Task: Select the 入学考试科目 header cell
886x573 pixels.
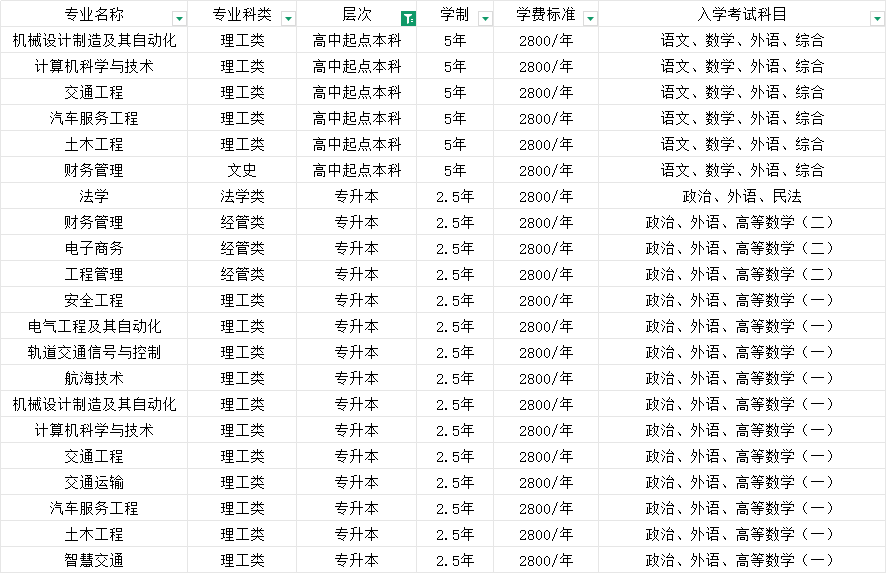Action: (742, 14)
